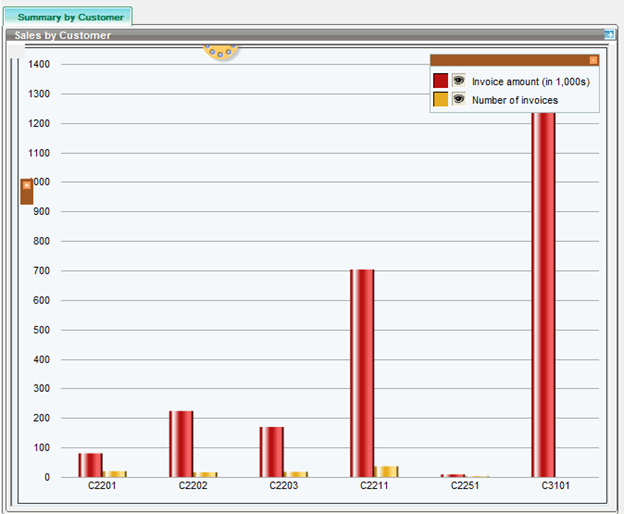Click the maximize icon on Sales by Customer panel
This screenshot has height=514, width=624.
(x=608, y=35)
